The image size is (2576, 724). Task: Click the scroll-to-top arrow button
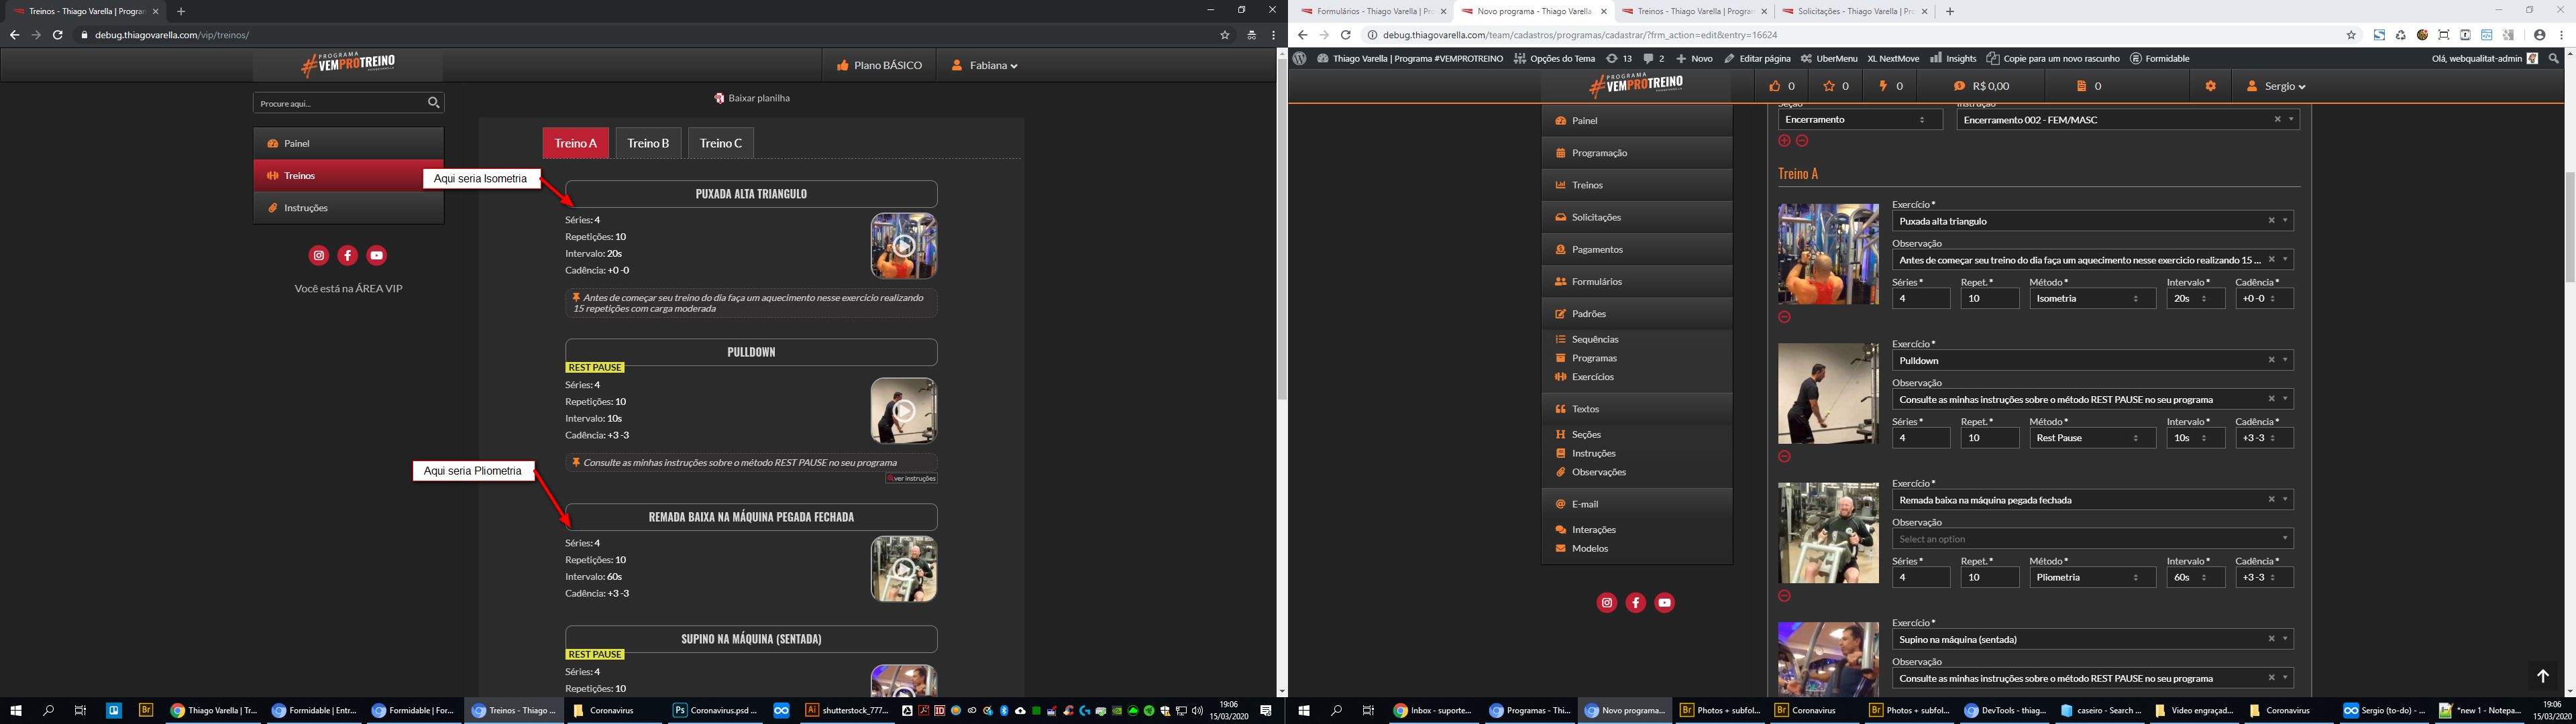[x=2542, y=676]
